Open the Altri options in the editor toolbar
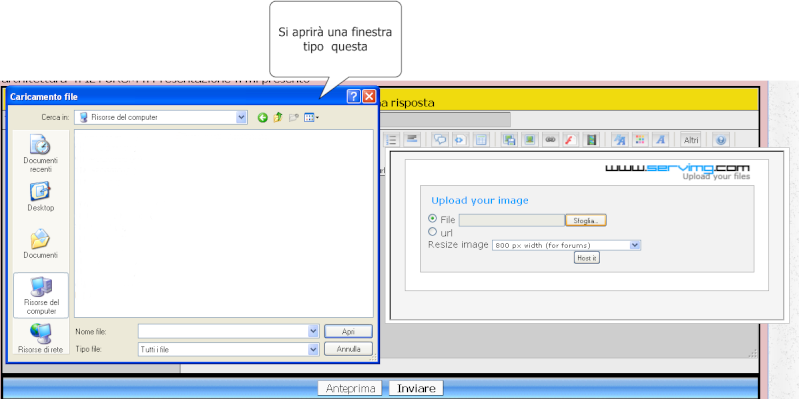The image size is (799, 399). click(691, 140)
